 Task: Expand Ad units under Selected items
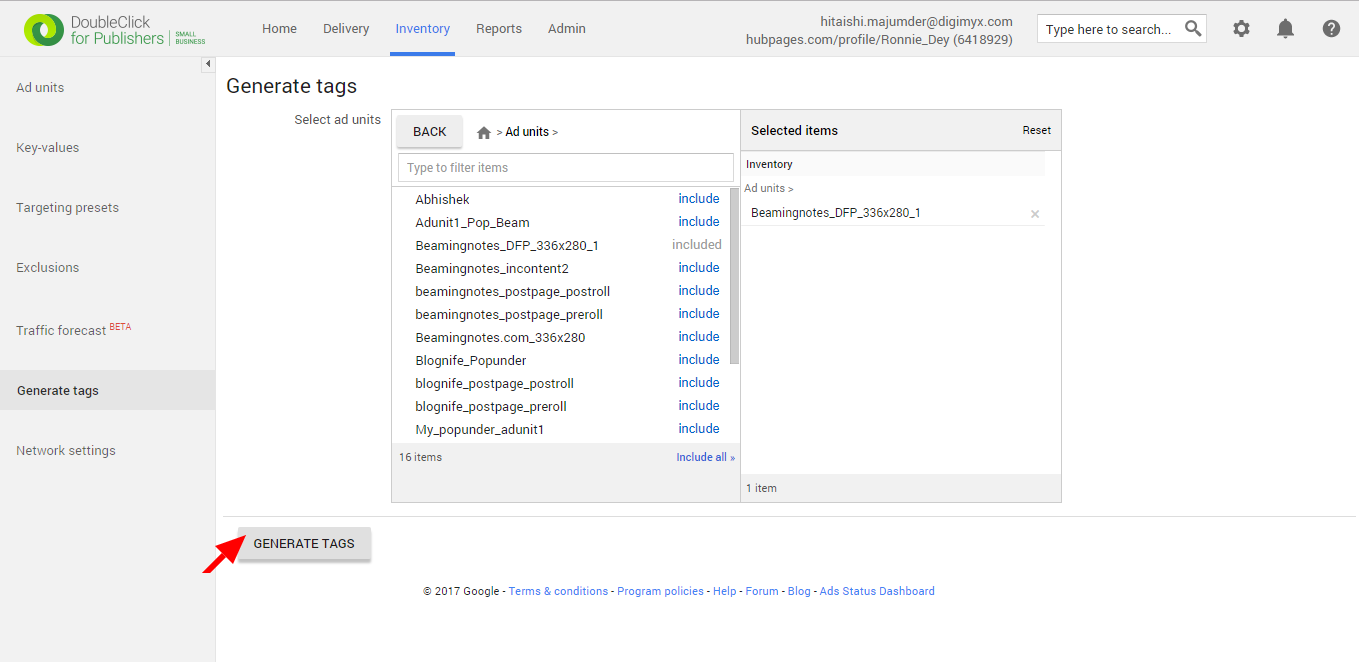click(768, 188)
